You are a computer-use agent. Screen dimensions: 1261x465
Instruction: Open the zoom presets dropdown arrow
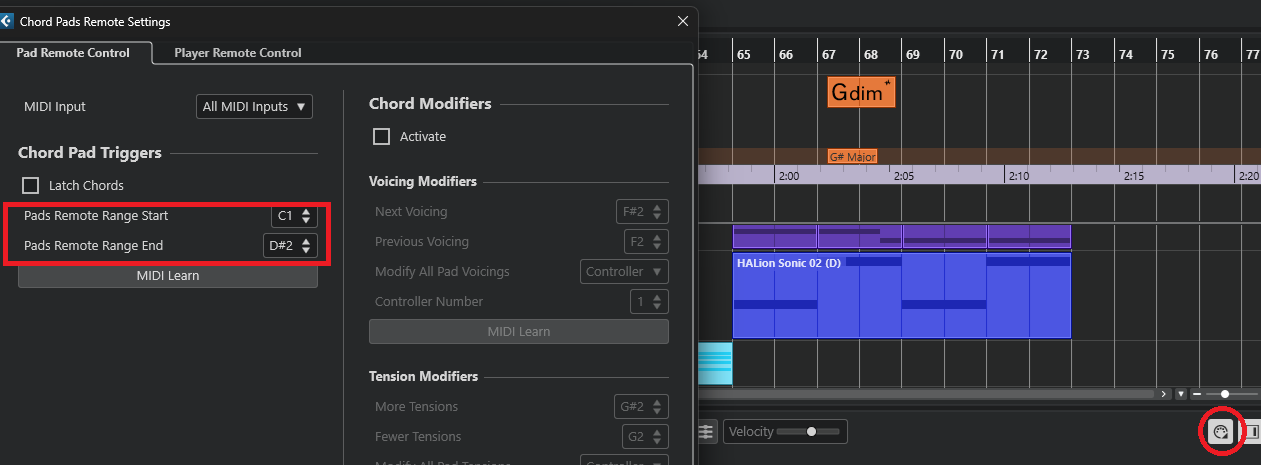point(1181,394)
